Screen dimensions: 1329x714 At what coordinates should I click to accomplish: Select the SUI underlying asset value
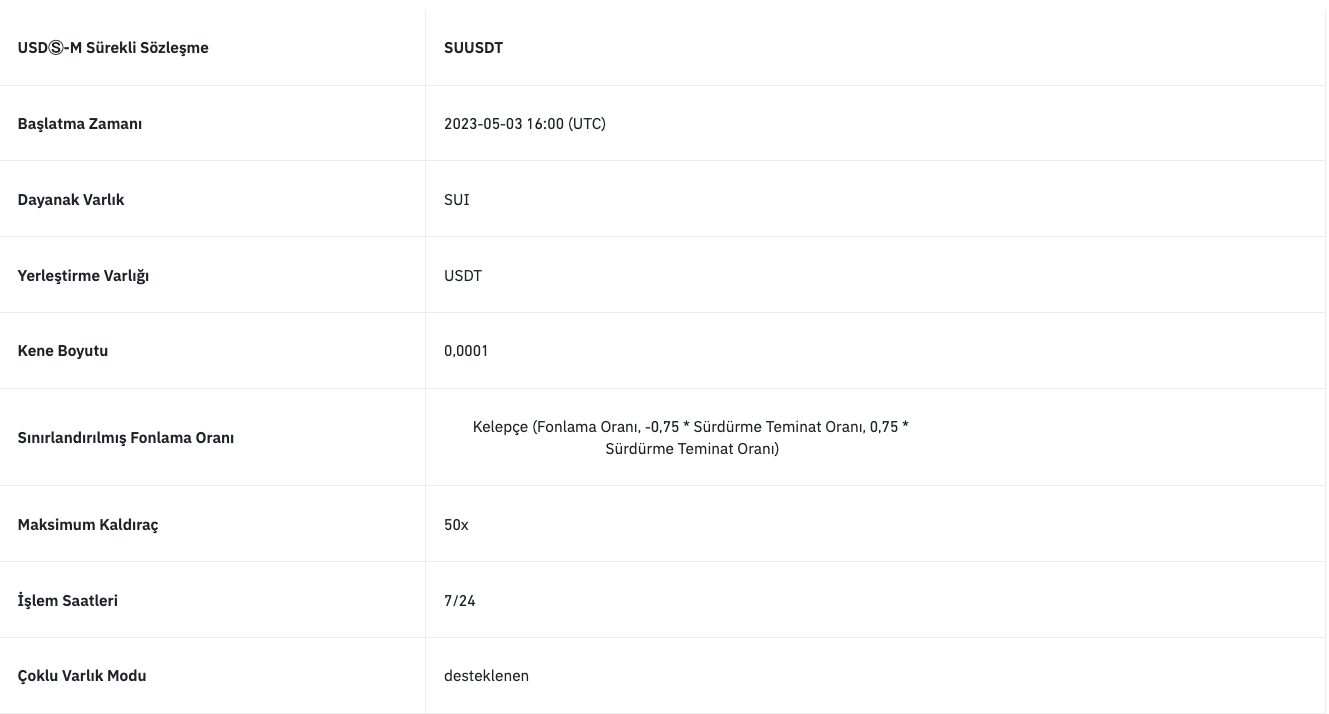(457, 200)
